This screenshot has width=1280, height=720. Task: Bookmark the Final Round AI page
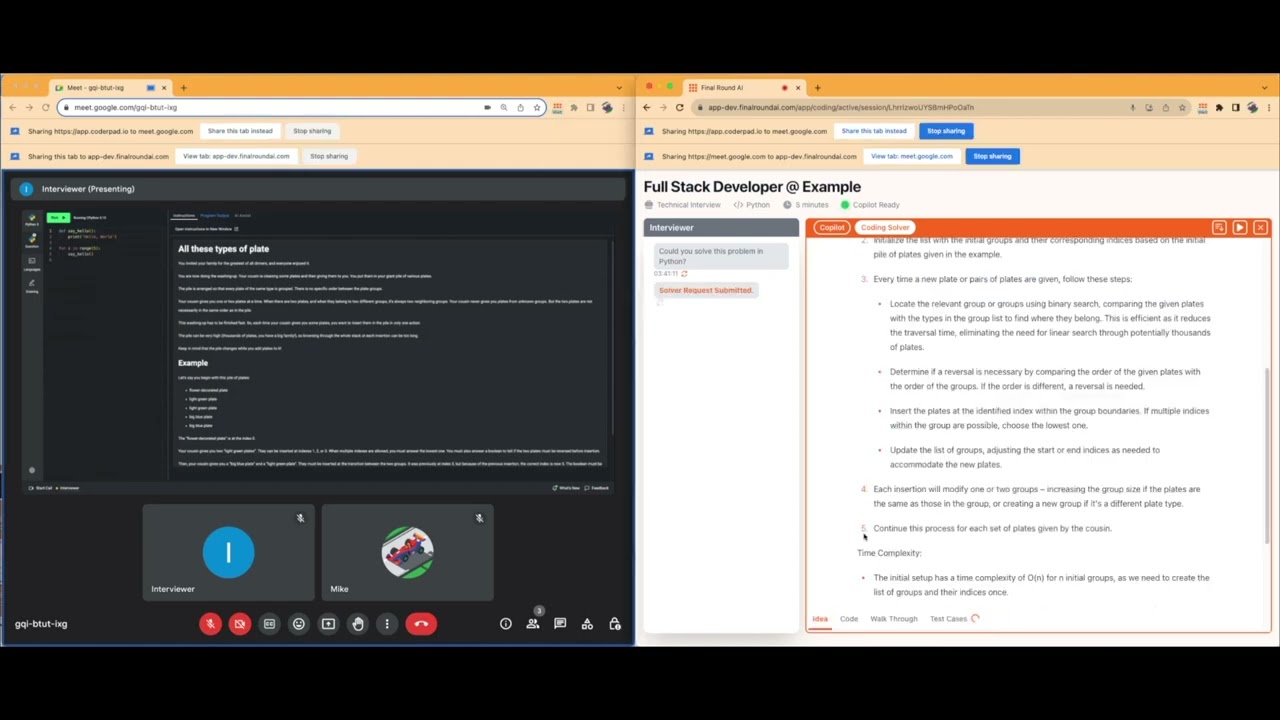coord(1182,107)
